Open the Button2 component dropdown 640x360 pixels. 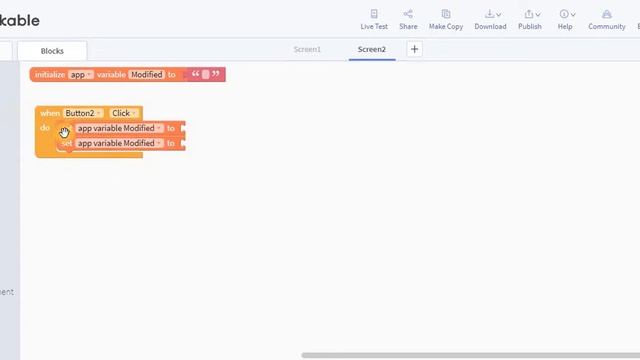83,113
